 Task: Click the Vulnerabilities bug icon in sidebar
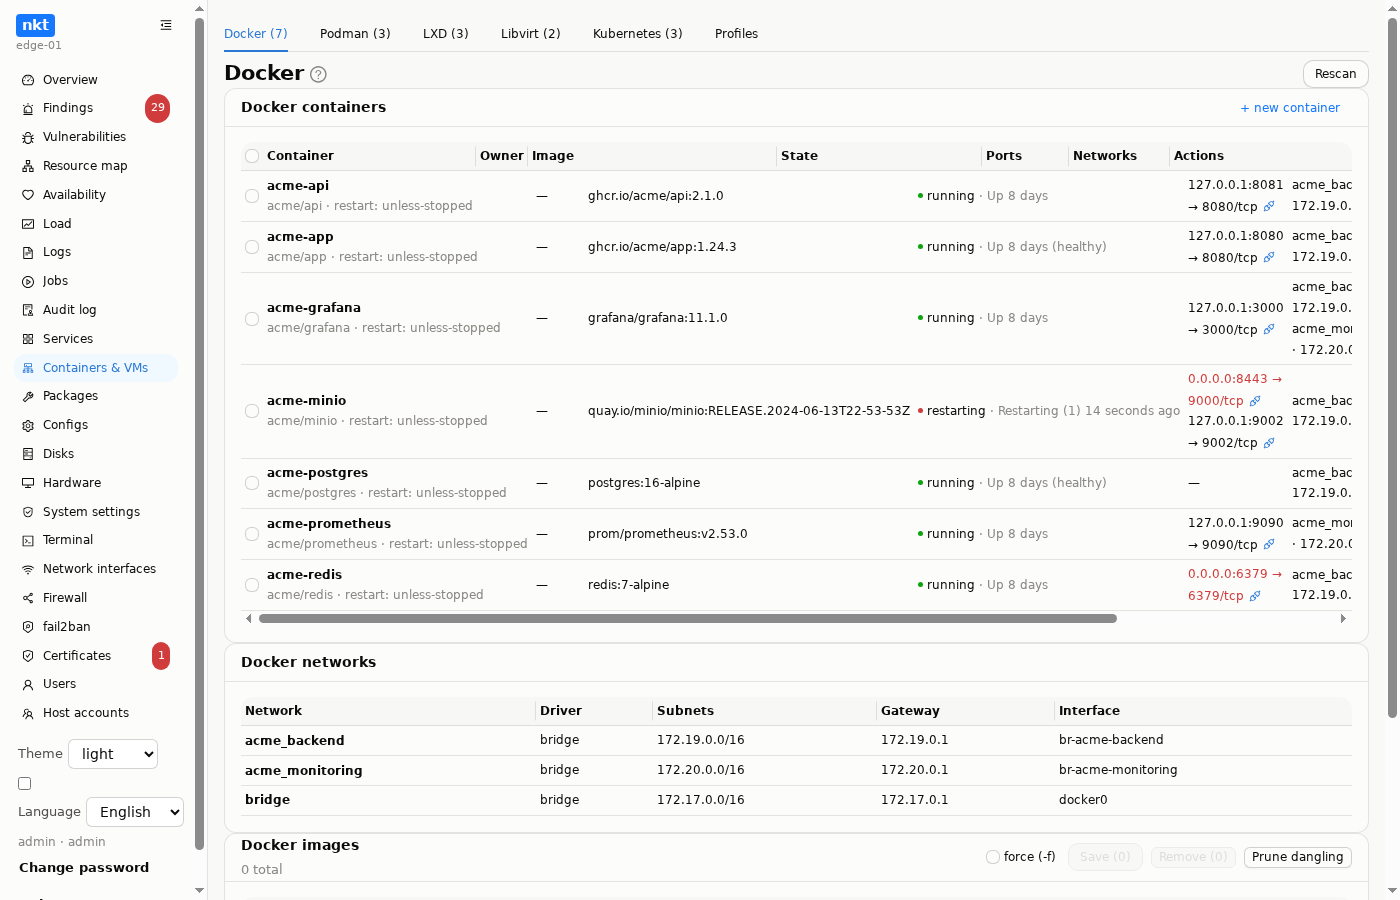[x=28, y=137]
